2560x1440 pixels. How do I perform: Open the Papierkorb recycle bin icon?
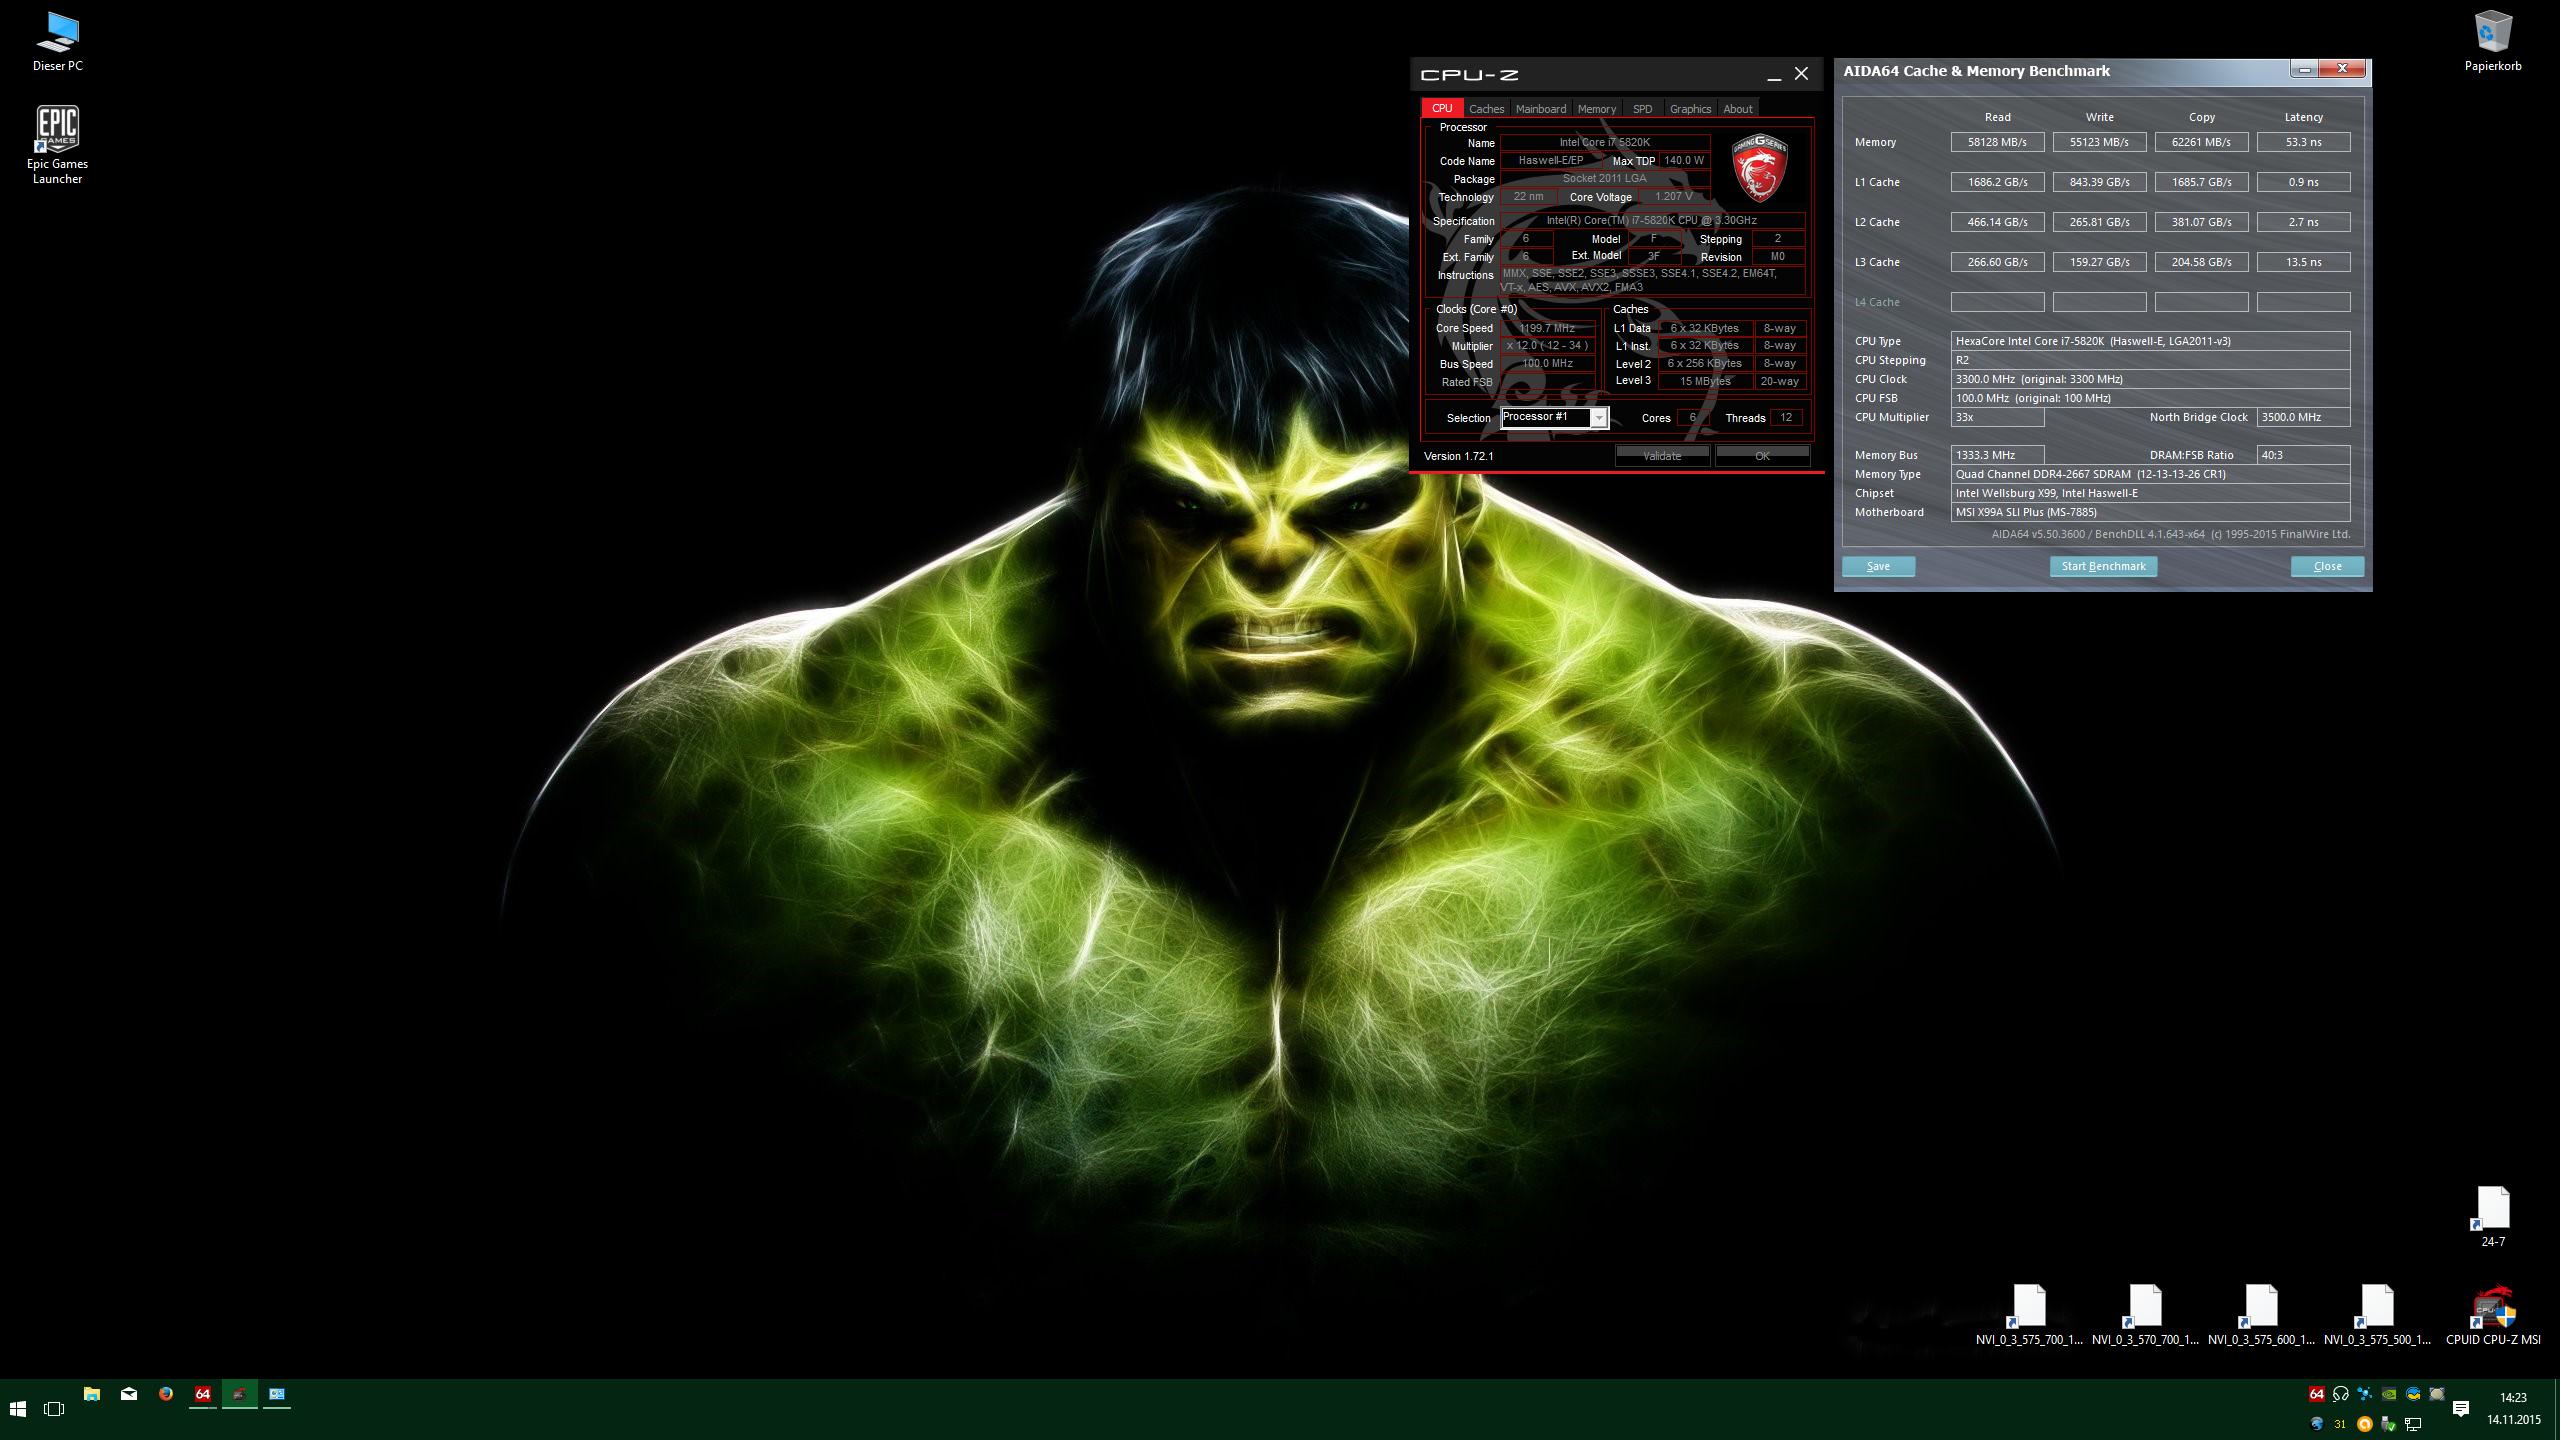pyautogui.click(x=2492, y=42)
